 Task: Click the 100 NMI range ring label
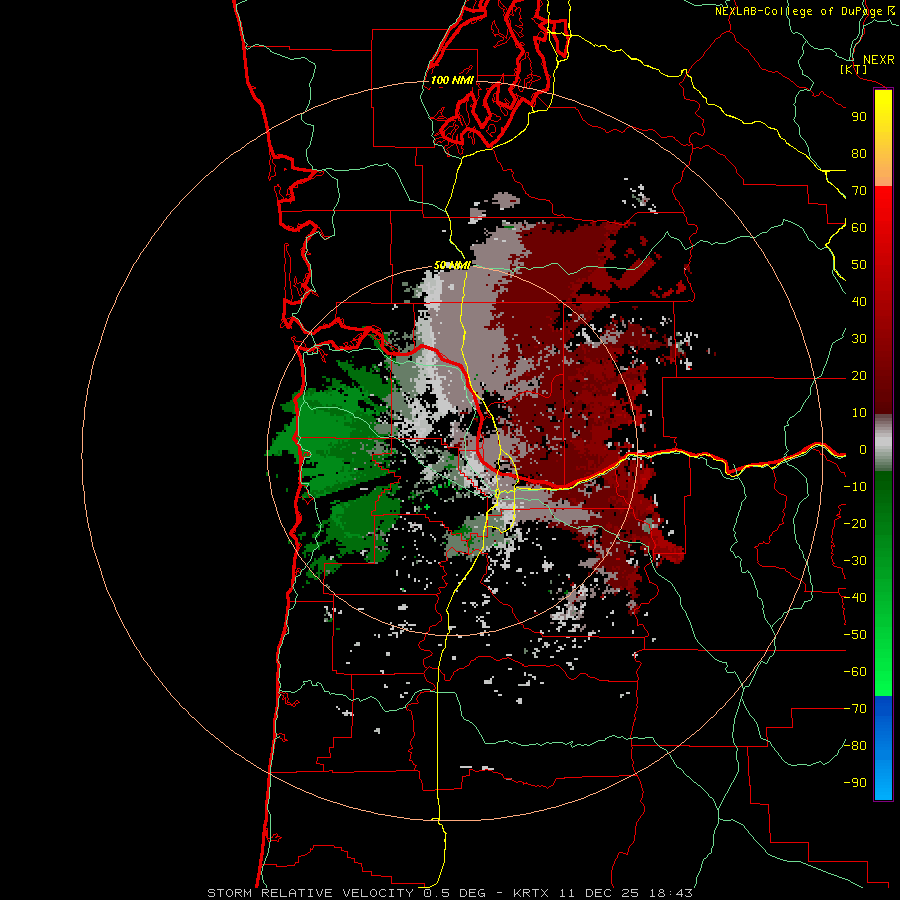(x=452, y=80)
